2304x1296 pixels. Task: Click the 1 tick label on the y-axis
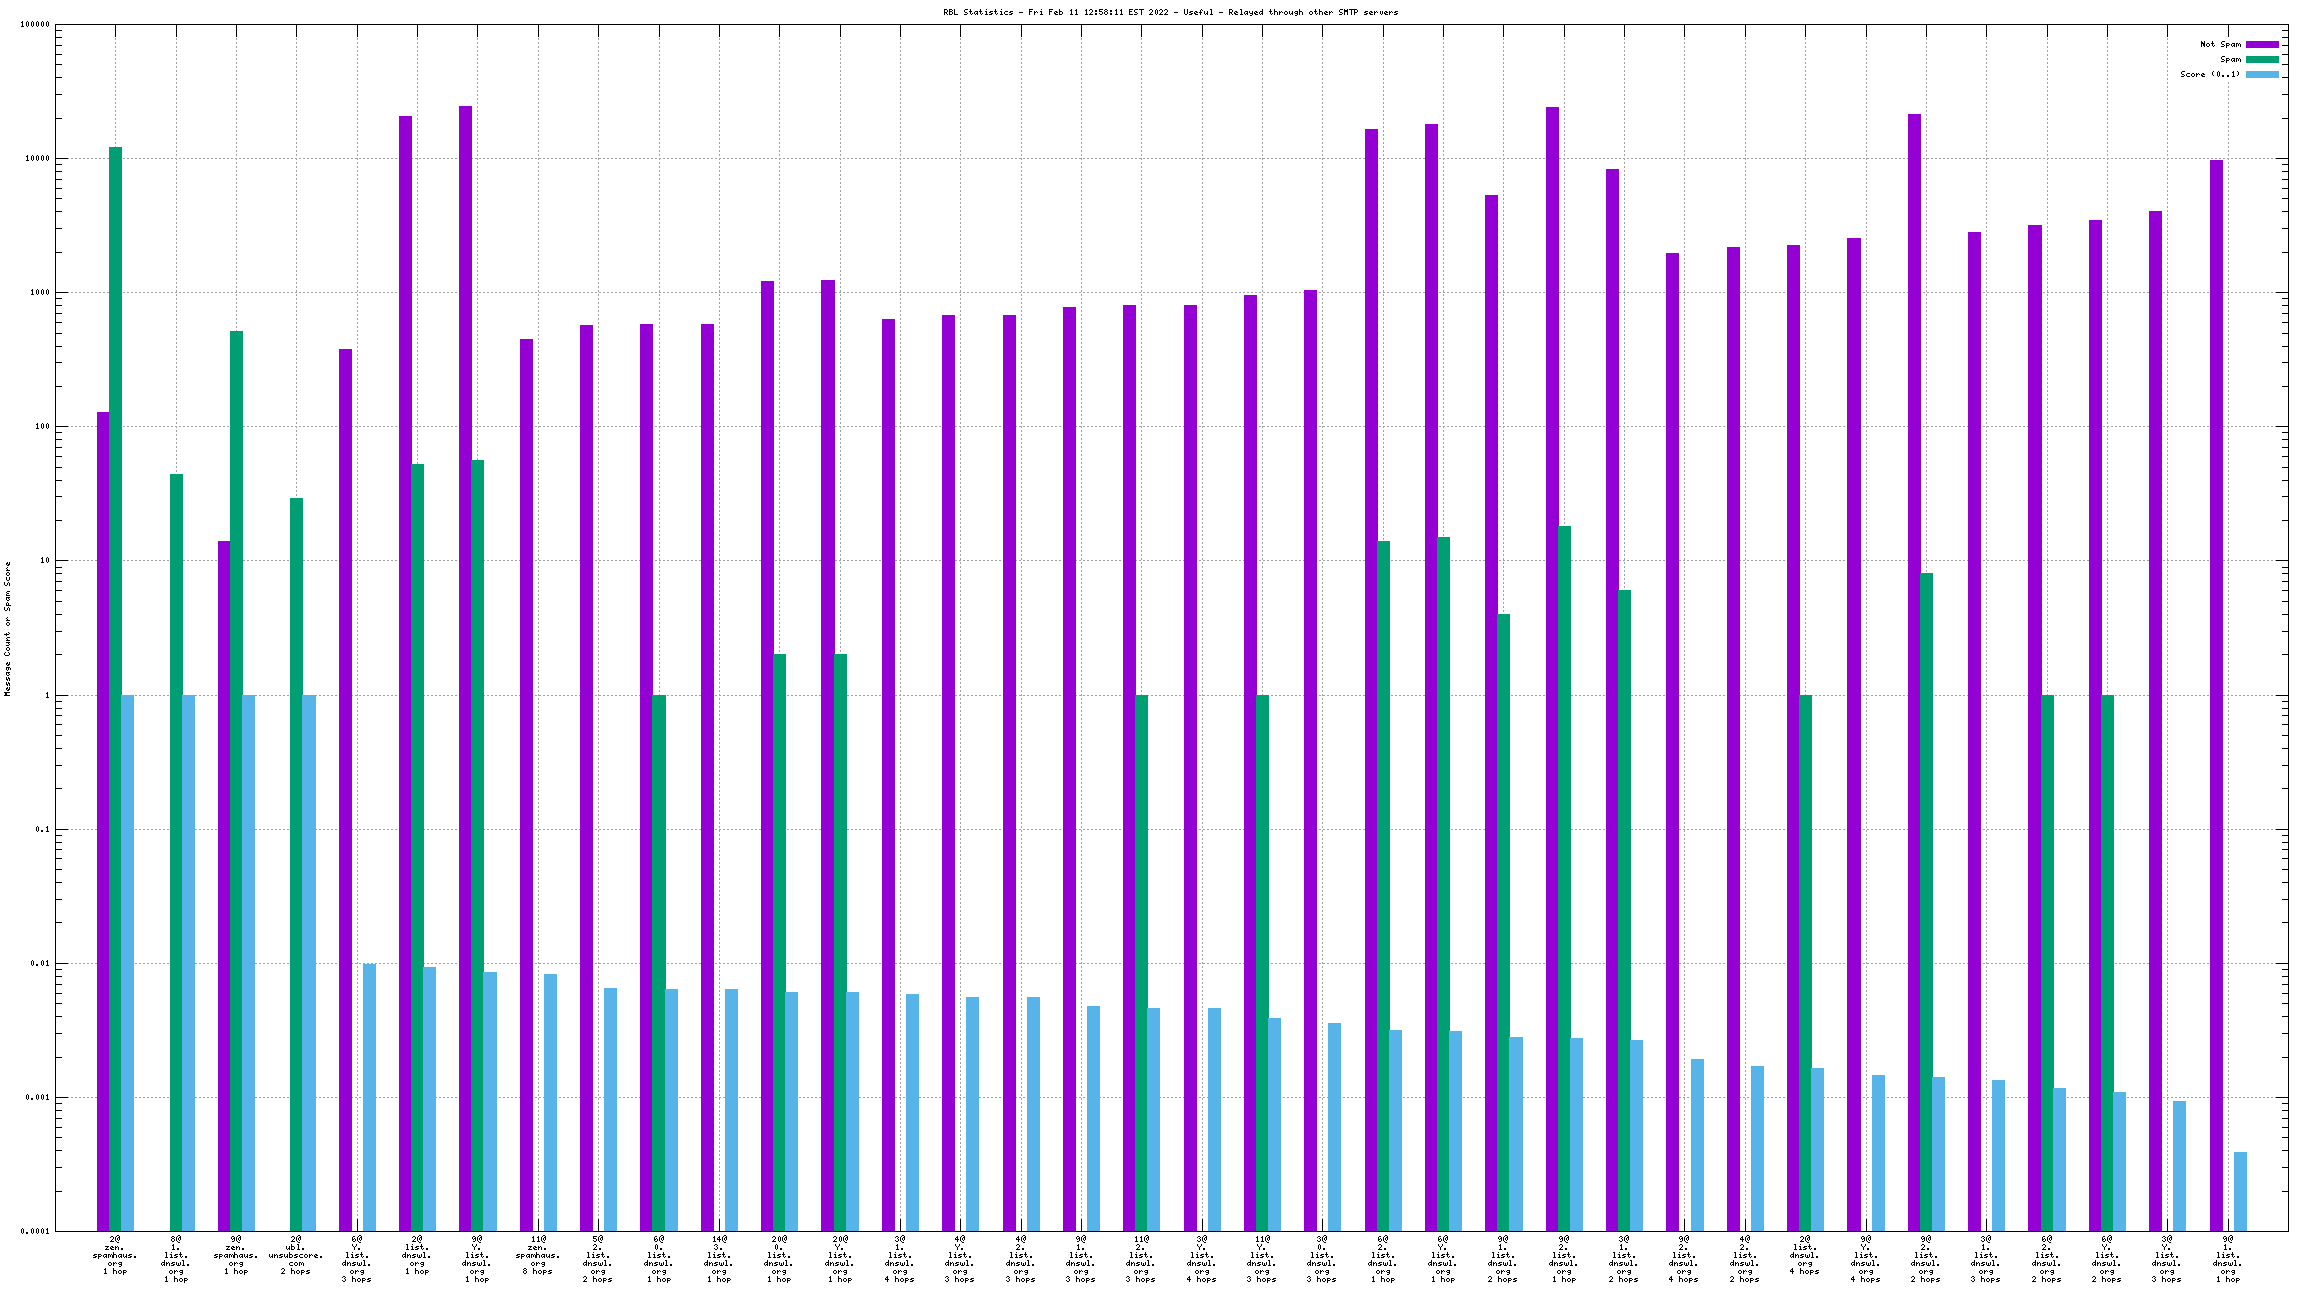point(45,695)
